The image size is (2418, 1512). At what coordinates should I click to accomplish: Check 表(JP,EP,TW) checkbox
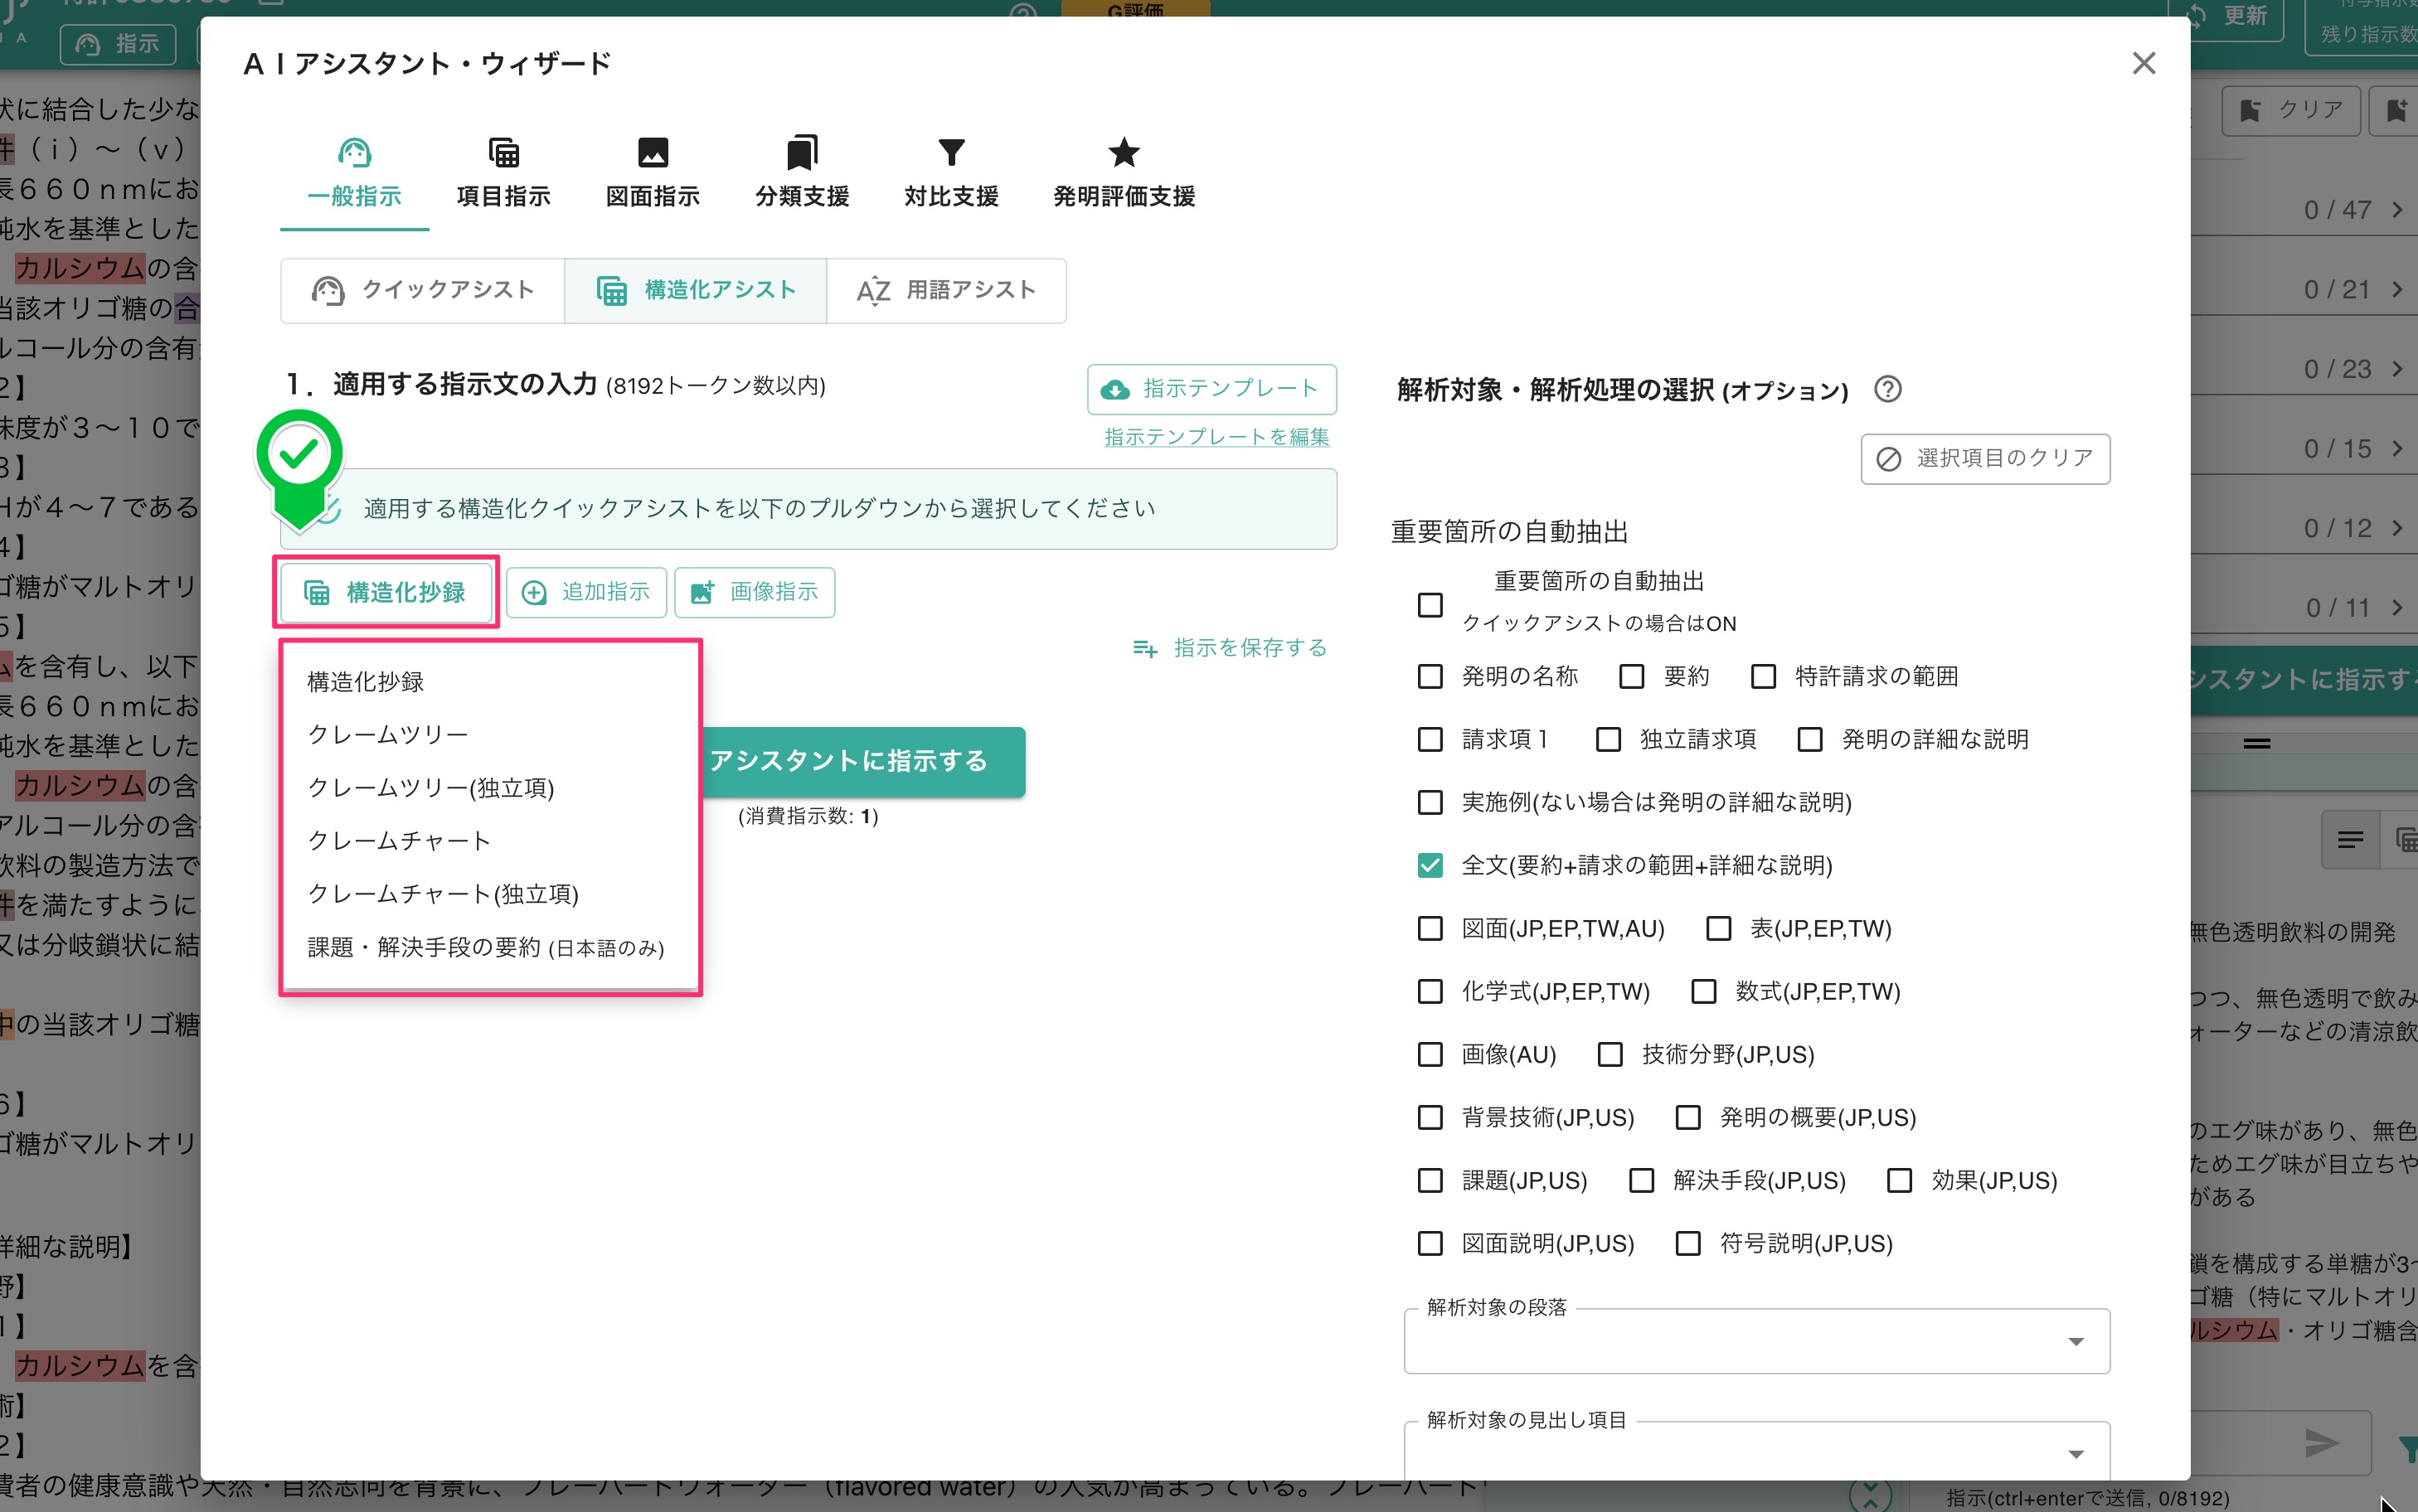[x=1718, y=929]
